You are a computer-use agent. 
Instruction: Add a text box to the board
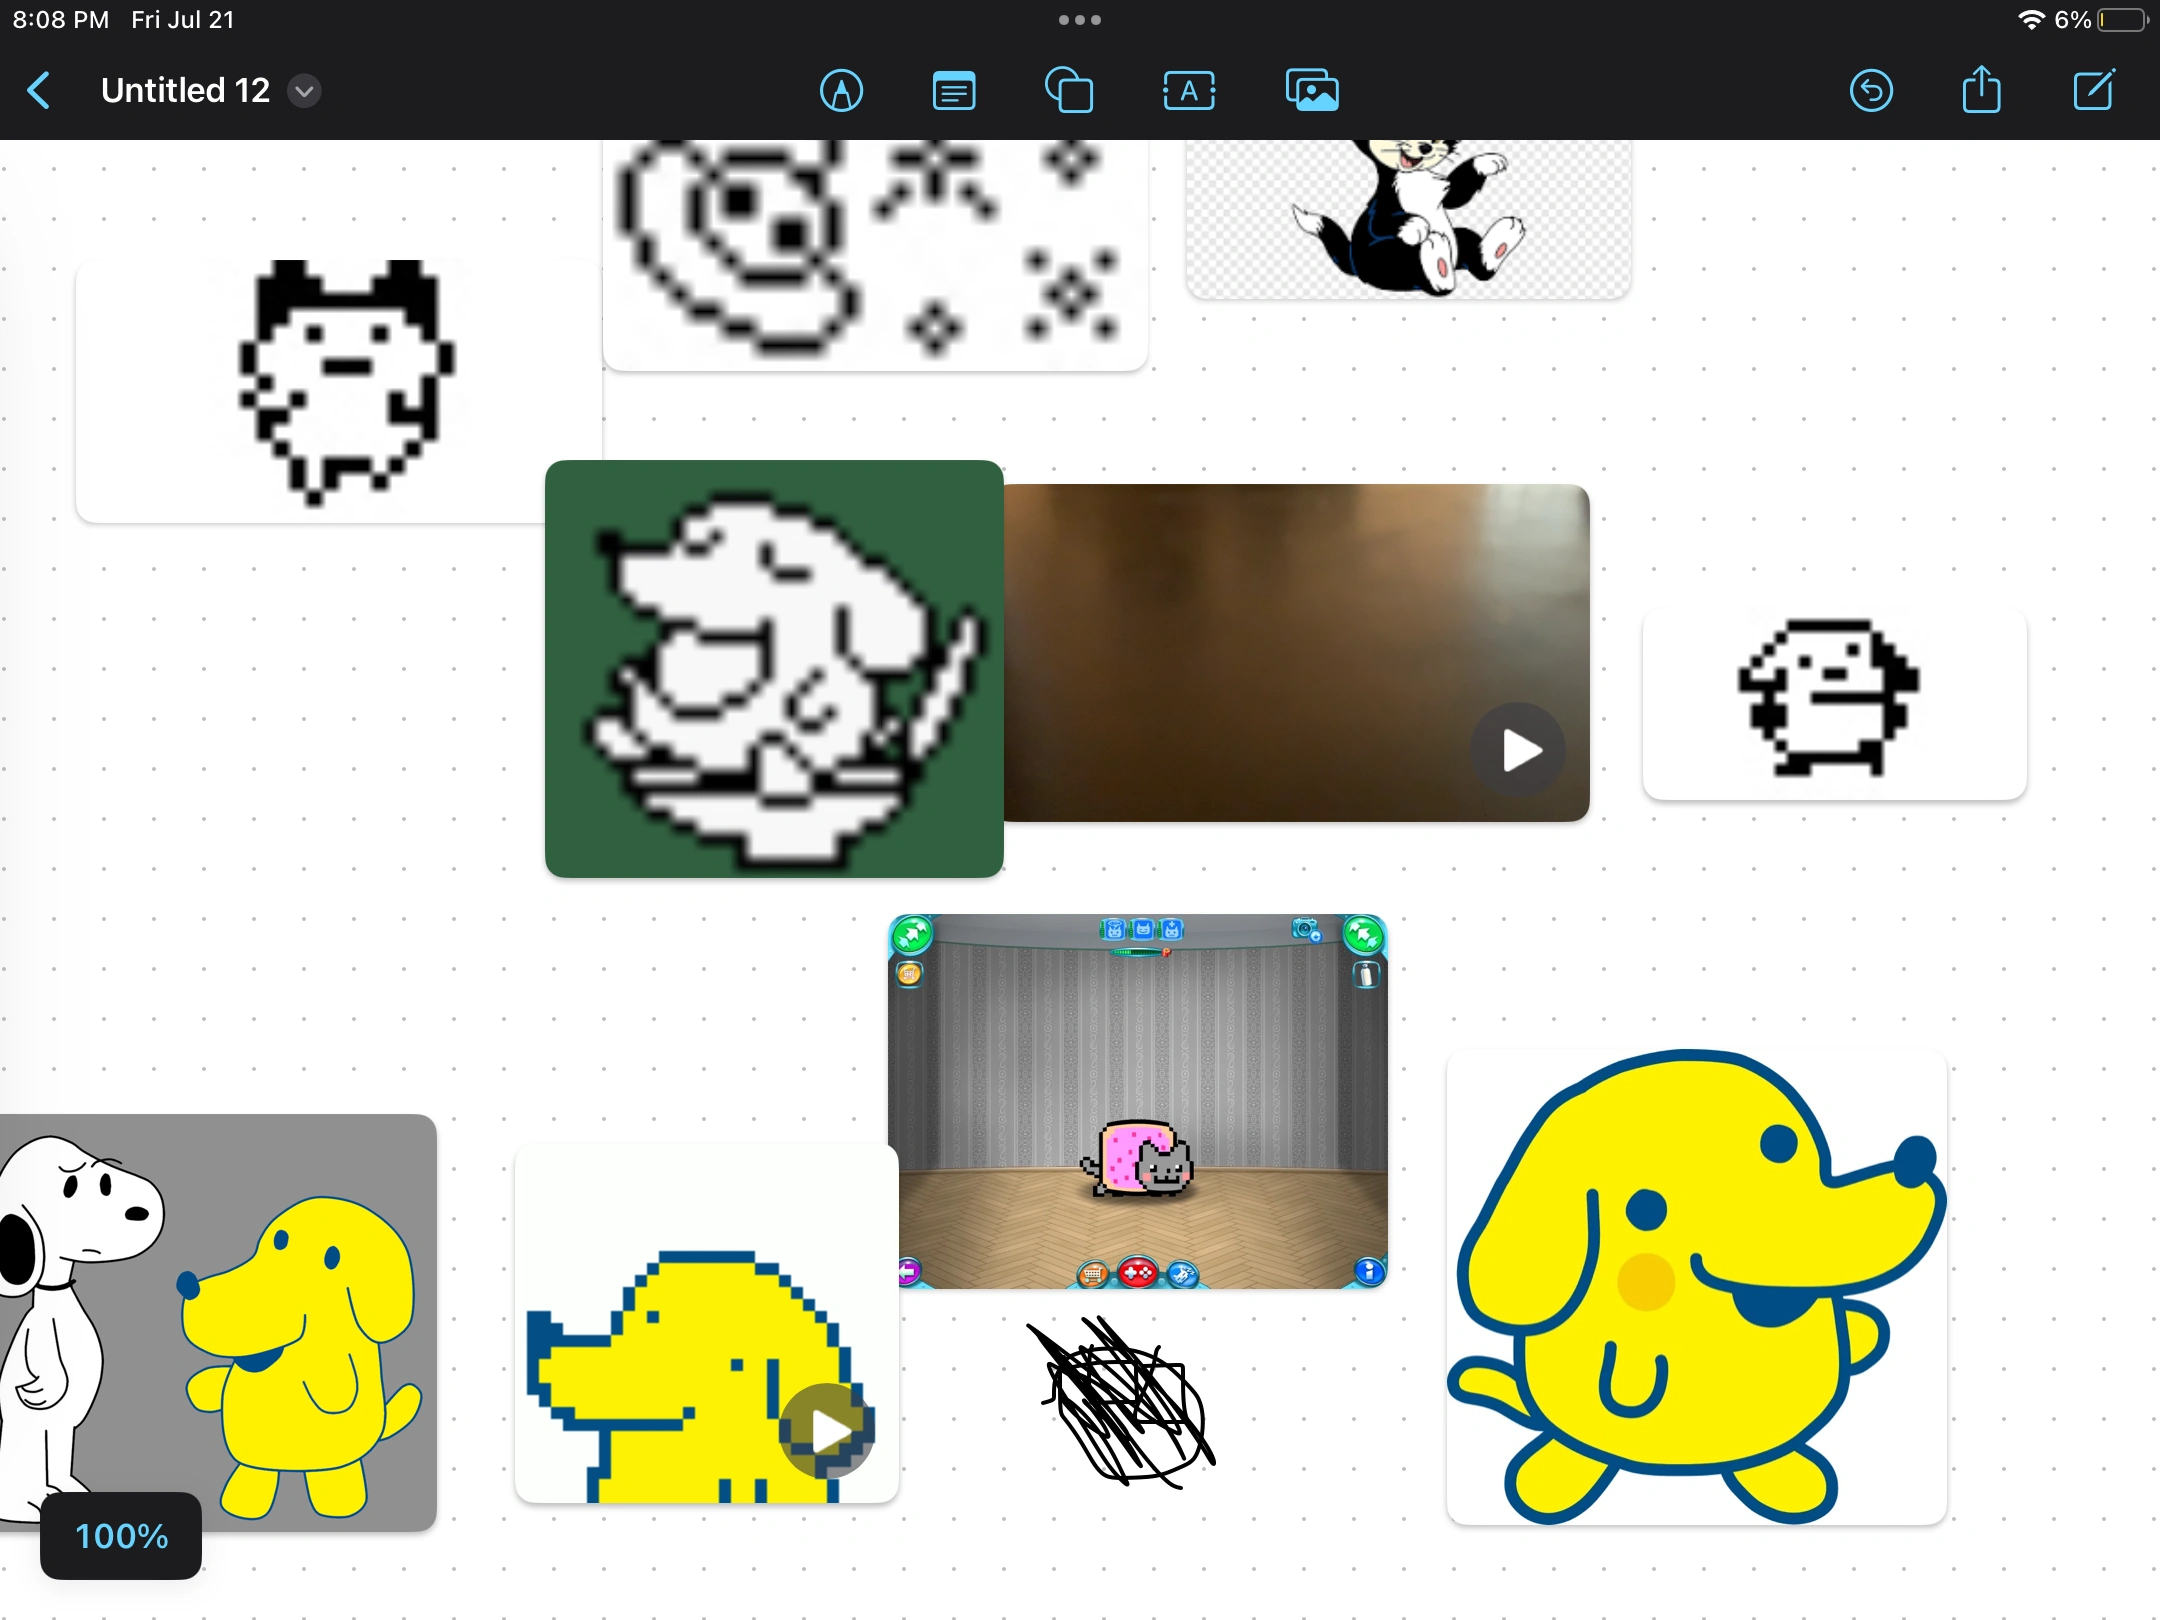click(x=1189, y=90)
